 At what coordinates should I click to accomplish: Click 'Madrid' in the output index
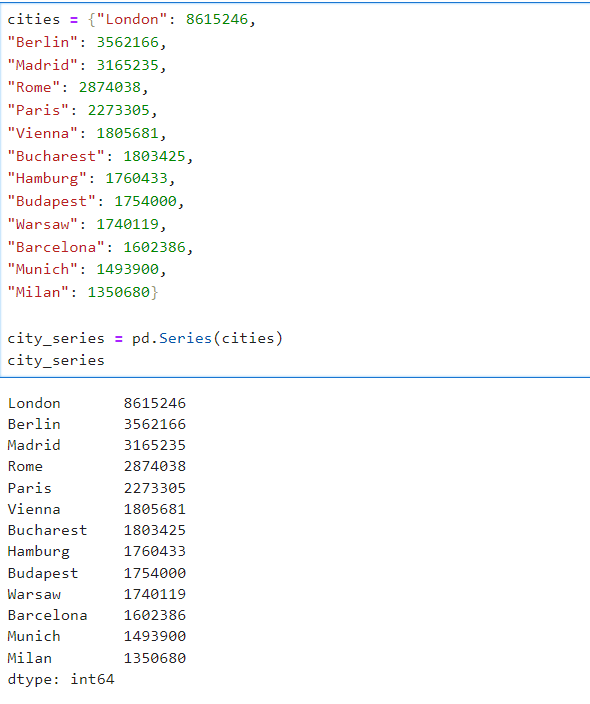coord(34,445)
